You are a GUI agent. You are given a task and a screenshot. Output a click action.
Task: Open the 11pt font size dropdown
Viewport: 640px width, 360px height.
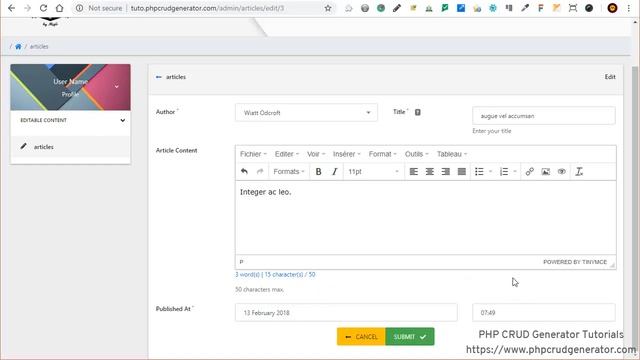pos(373,172)
